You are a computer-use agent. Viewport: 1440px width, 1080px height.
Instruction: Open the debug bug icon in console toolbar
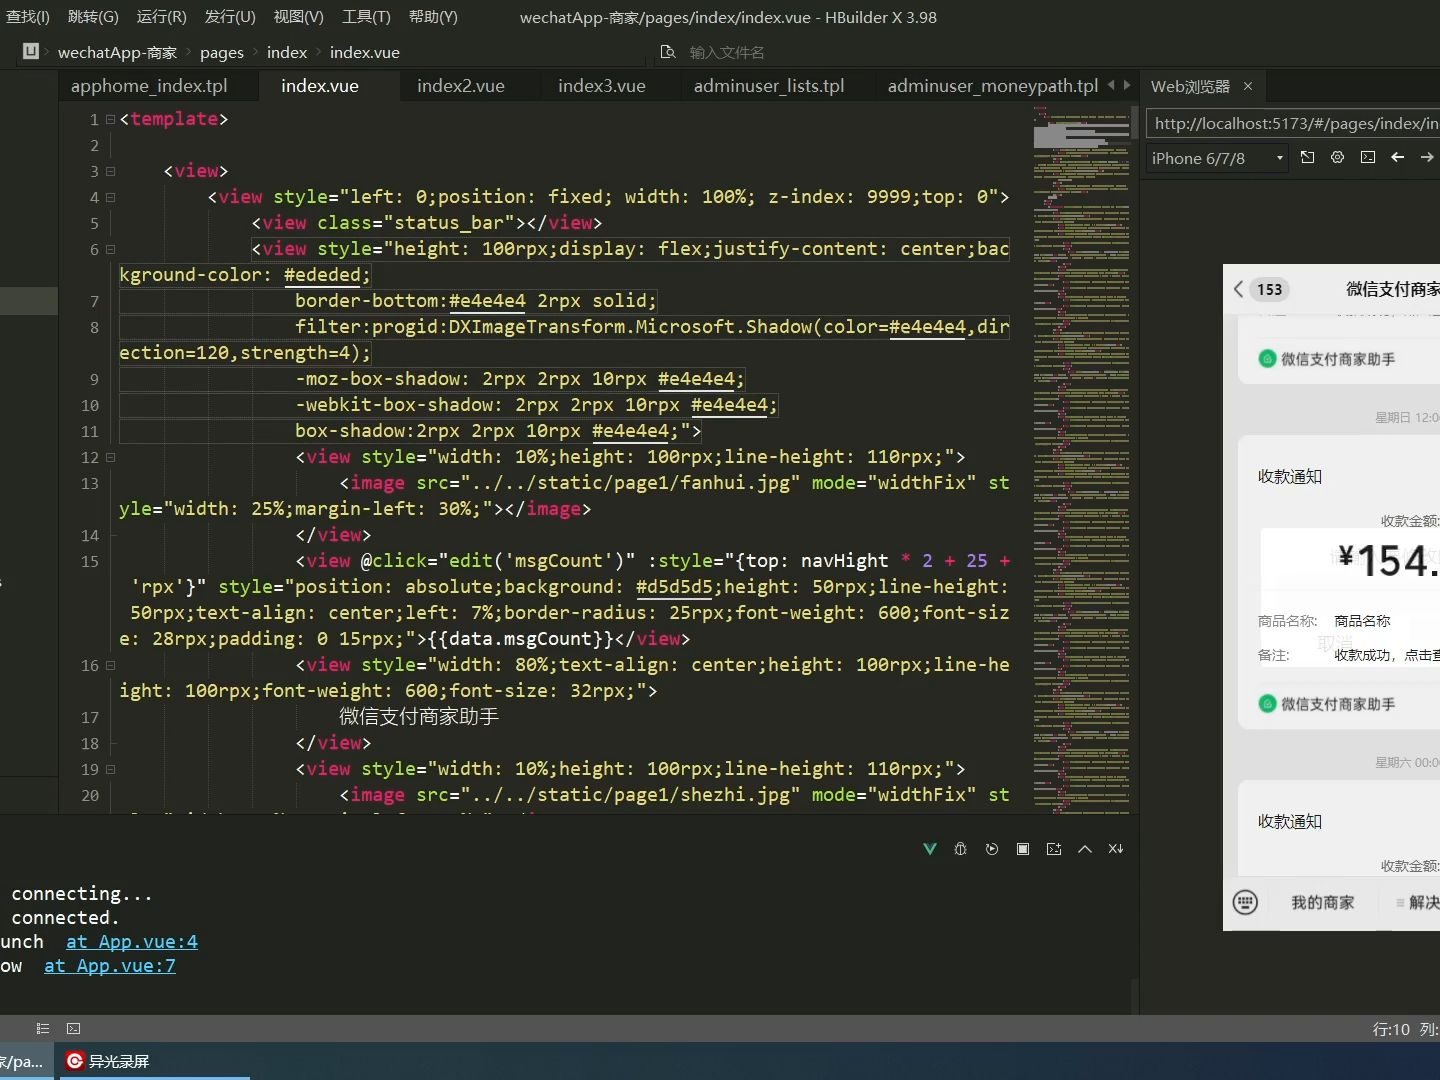961,849
